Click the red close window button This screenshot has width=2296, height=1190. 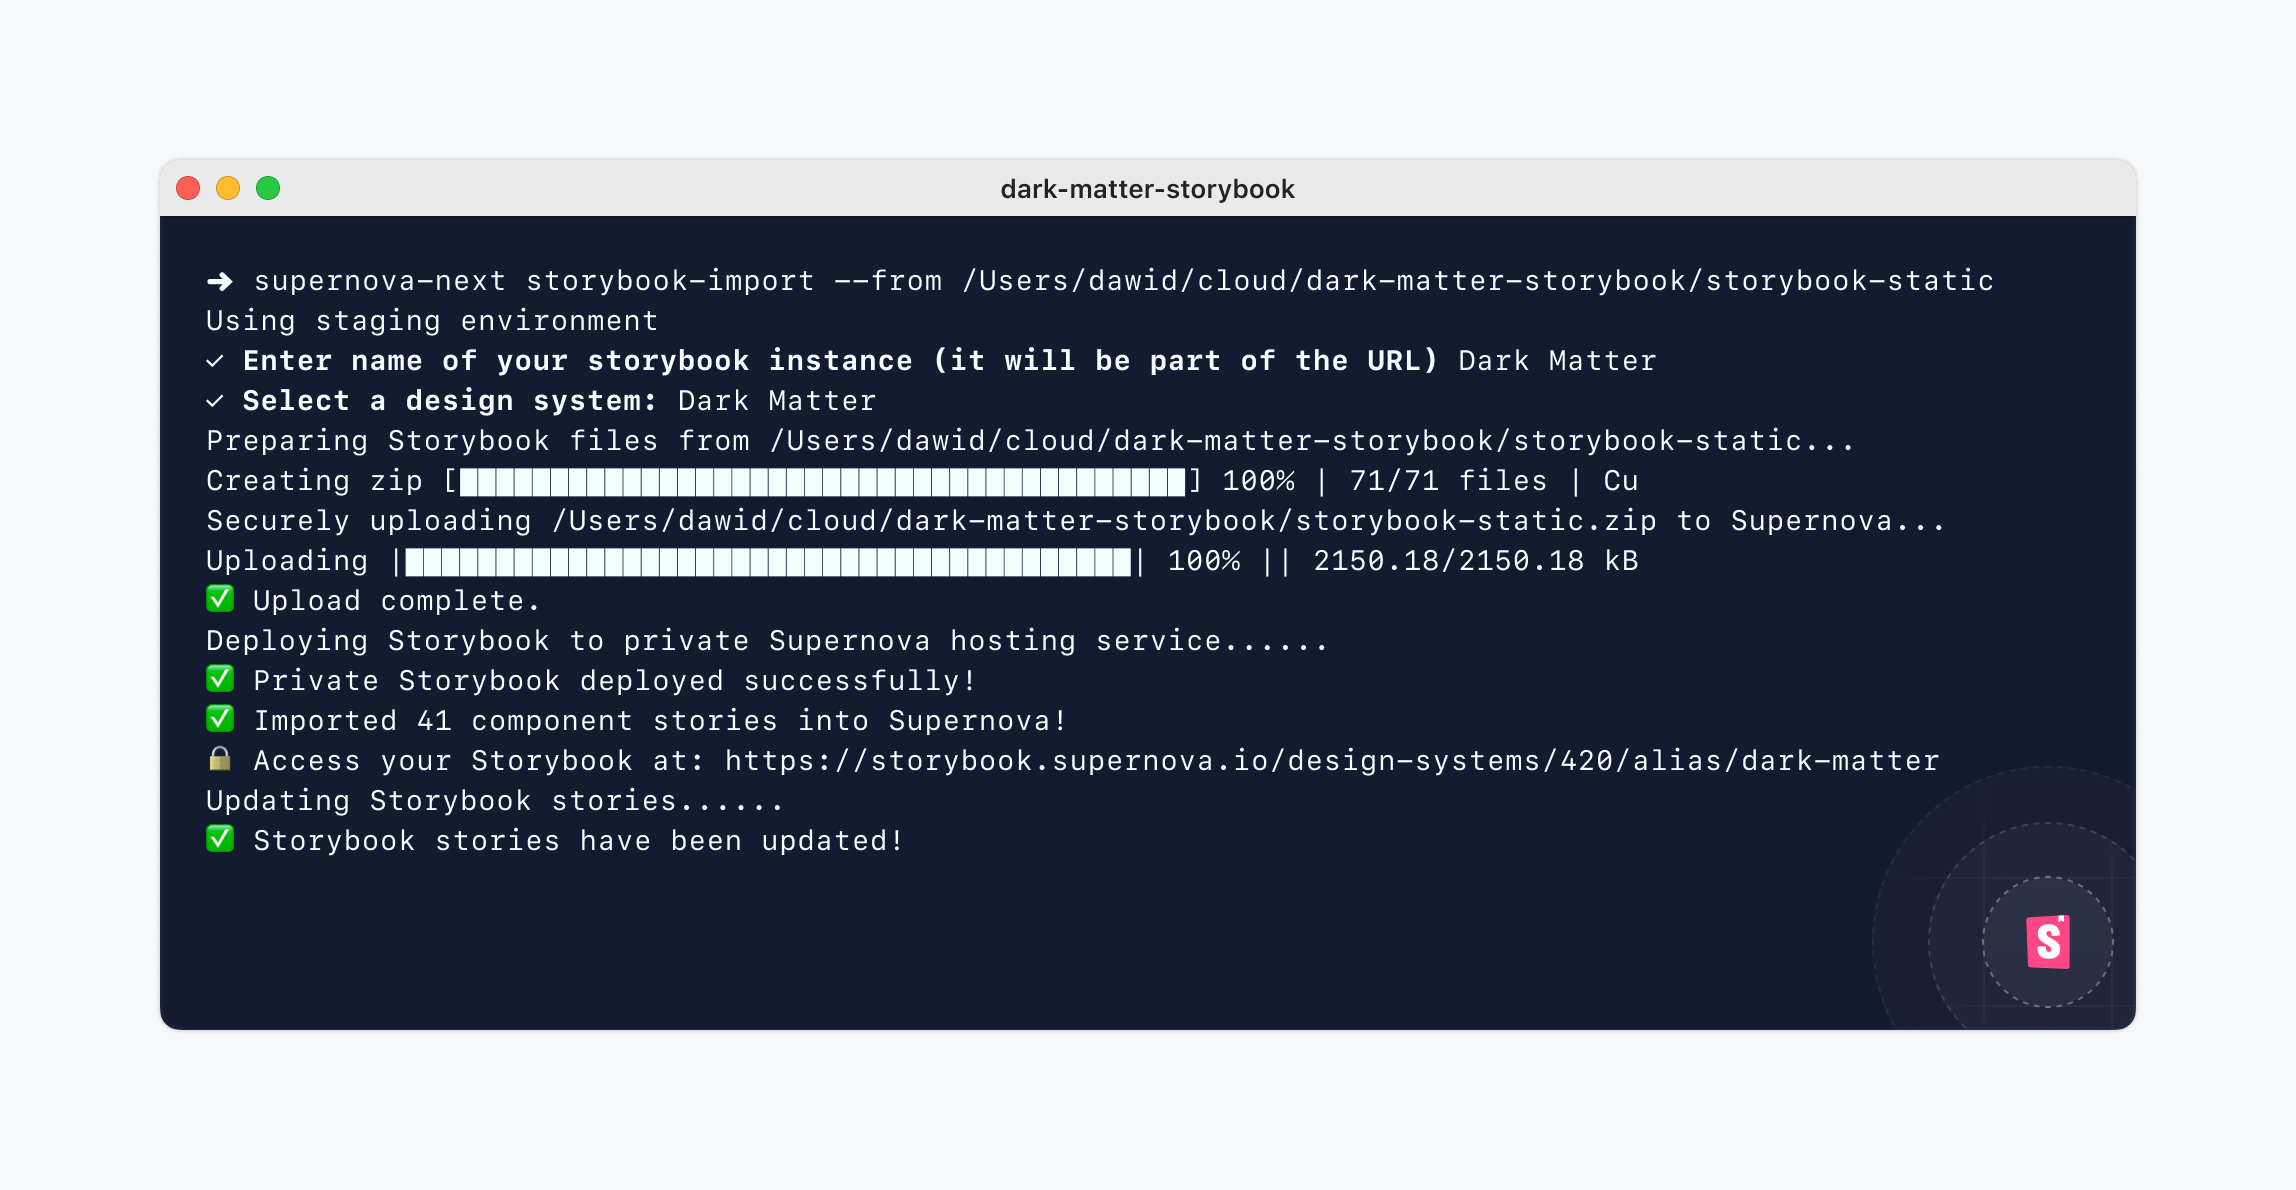tap(188, 188)
